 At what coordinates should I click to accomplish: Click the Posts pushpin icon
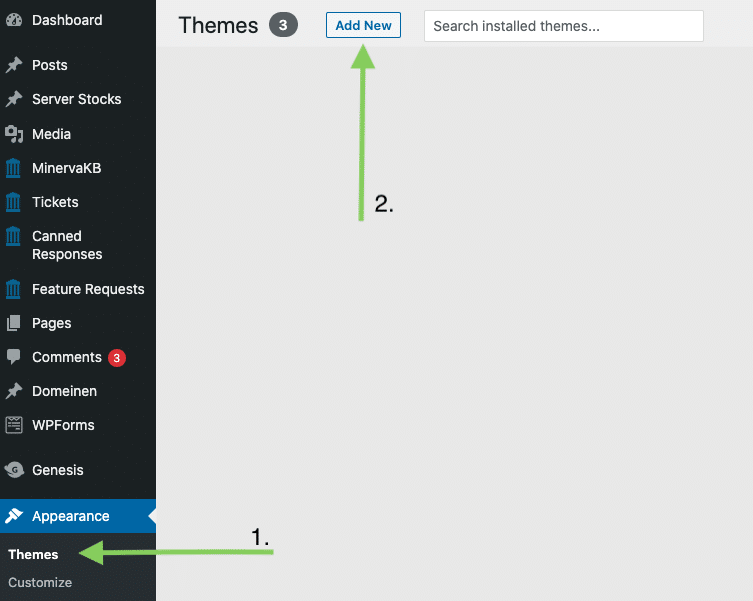[x=14, y=65]
